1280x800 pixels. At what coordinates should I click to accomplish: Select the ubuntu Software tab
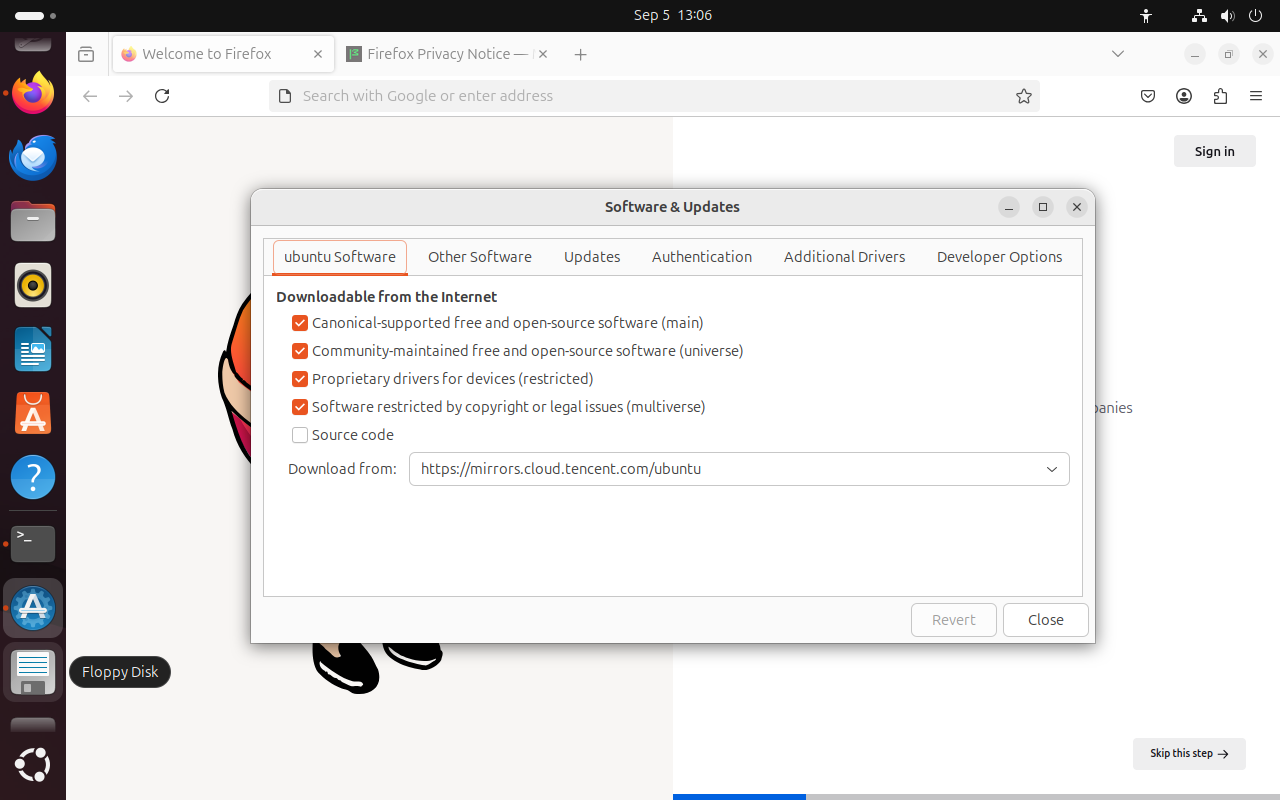tap(340, 257)
